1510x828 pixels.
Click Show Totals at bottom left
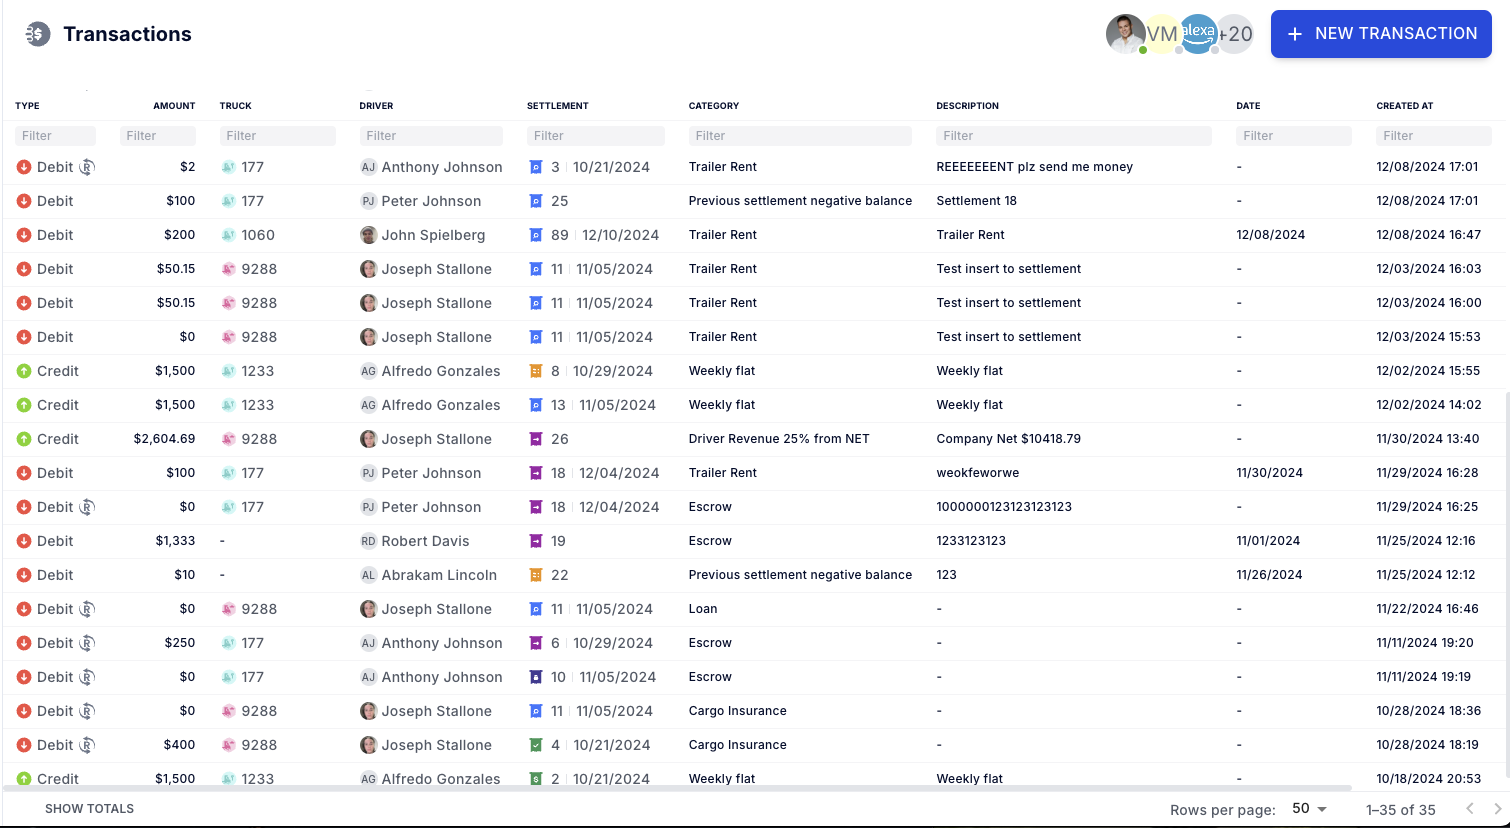pos(89,809)
